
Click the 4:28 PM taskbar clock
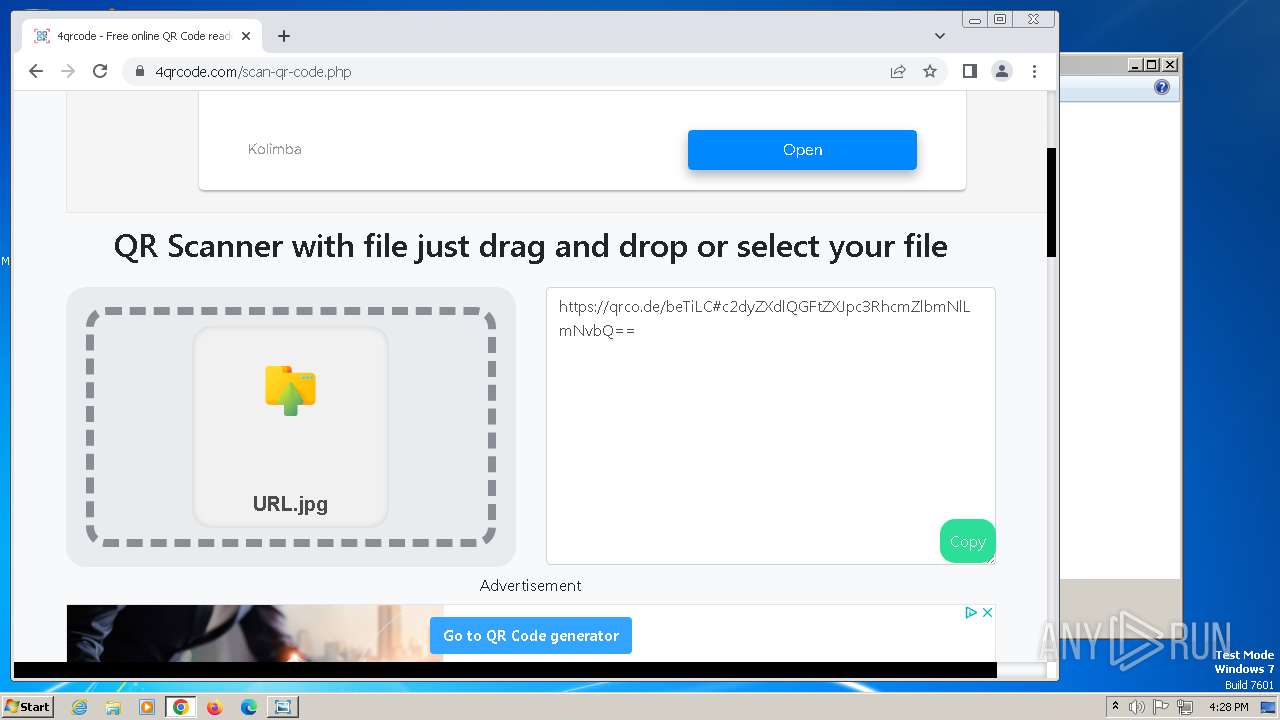pos(1229,707)
